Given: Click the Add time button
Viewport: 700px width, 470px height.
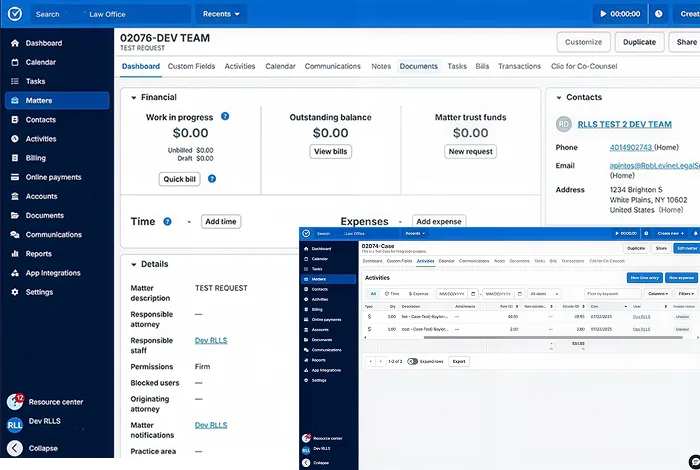Looking at the screenshot, I should pyautogui.click(x=221, y=221).
